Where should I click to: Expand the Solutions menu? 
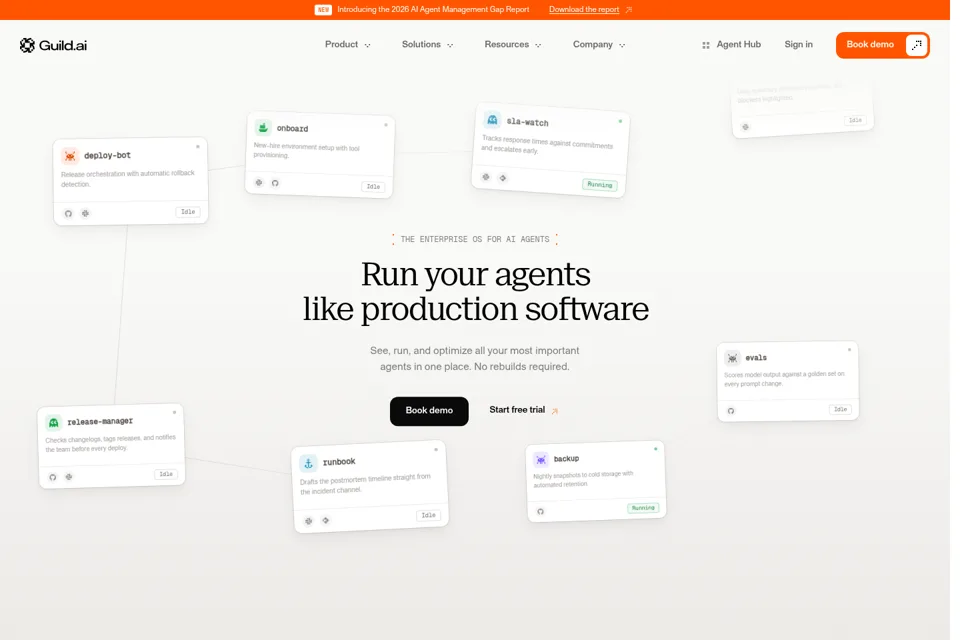[x=427, y=45]
